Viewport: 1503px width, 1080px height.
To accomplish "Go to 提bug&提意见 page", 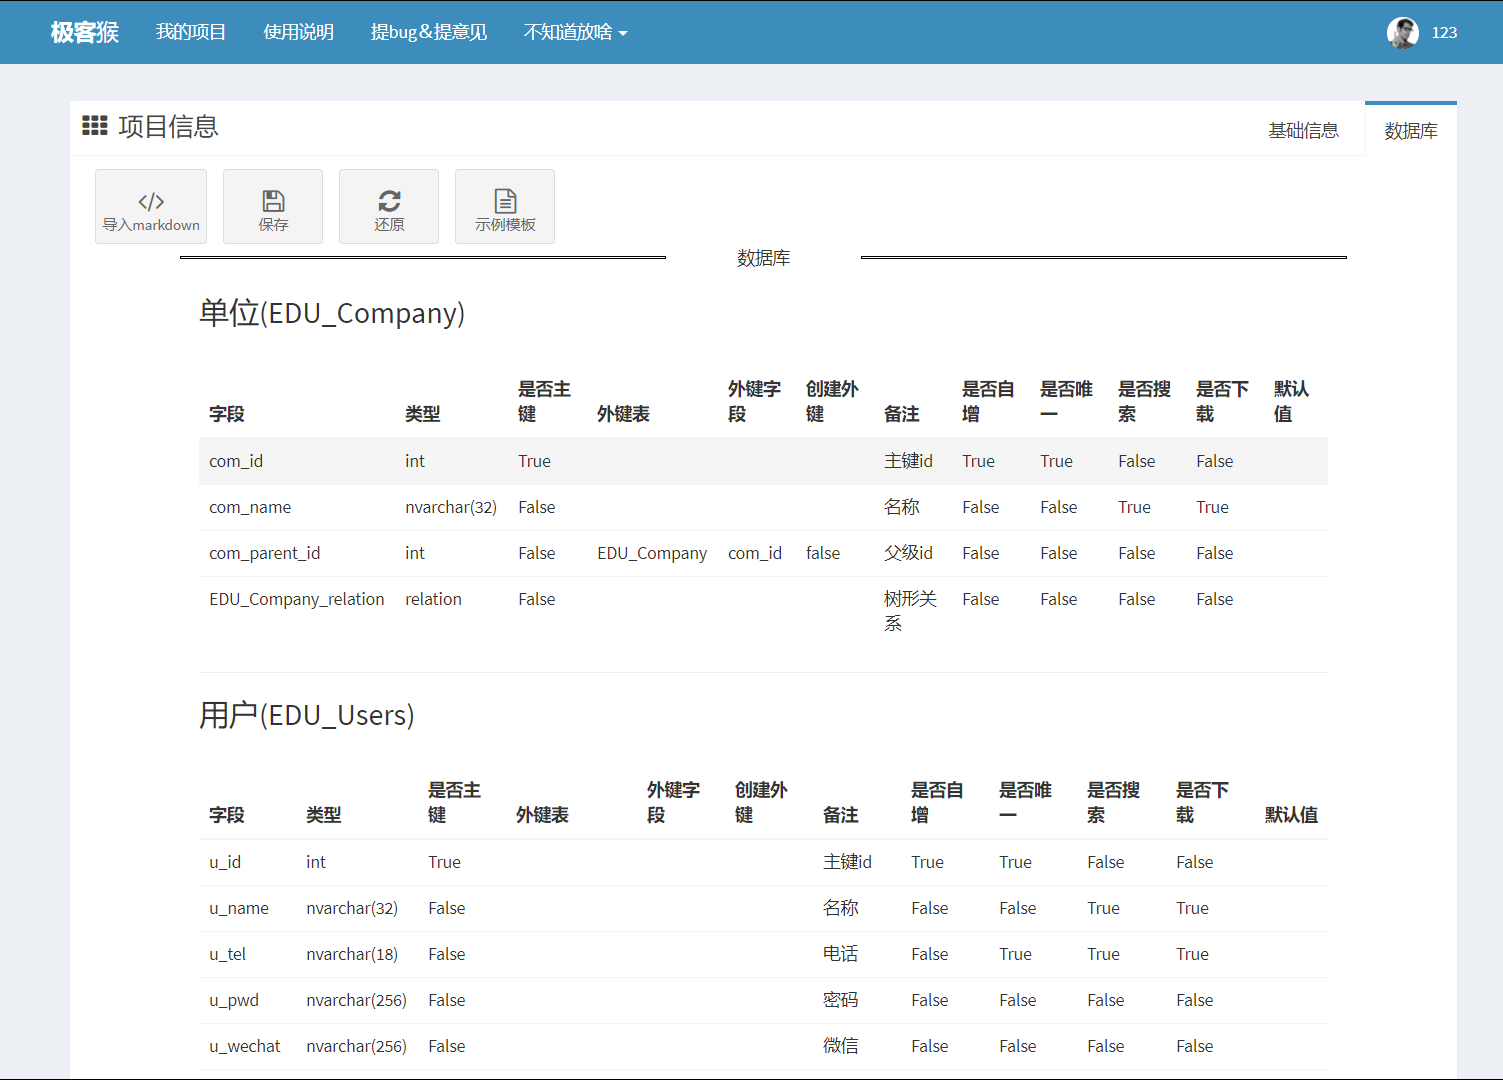I will (429, 32).
